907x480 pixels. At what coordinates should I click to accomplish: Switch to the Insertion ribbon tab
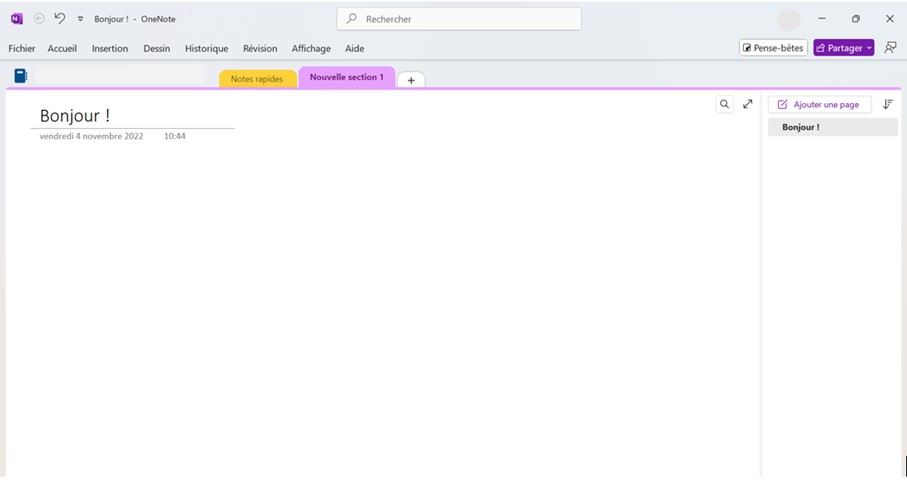pos(110,48)
